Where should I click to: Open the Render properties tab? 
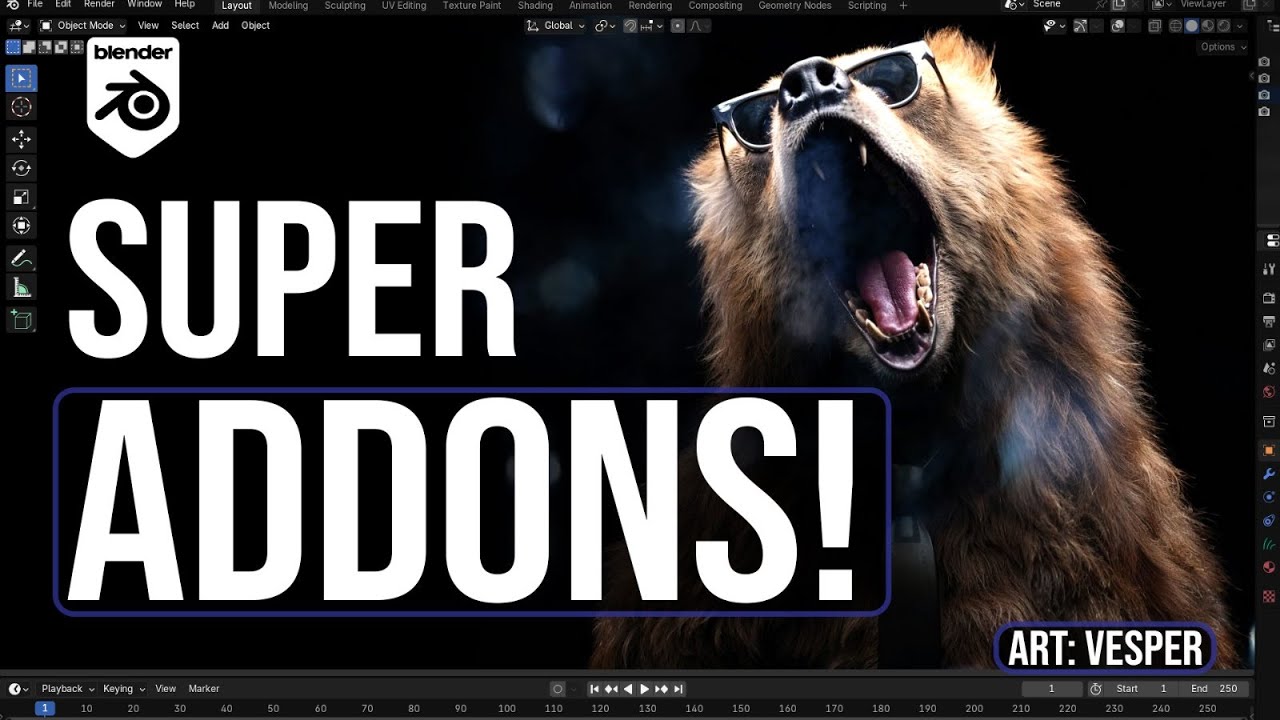pos(1270,298)
